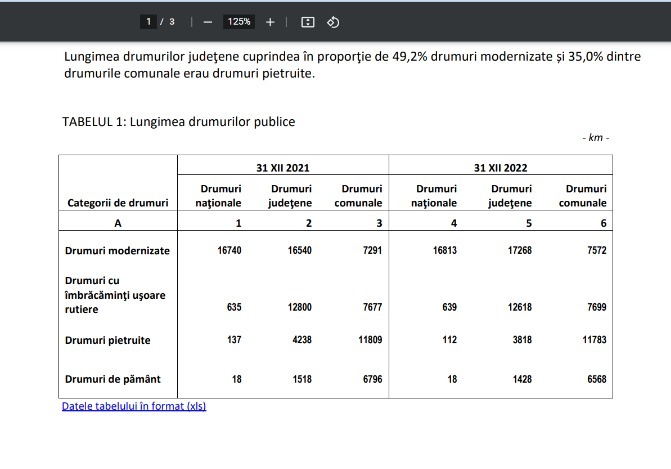This screenshot has height=469, width=671.
Task: Click the value 6568 cell
Action: point(597,379)
